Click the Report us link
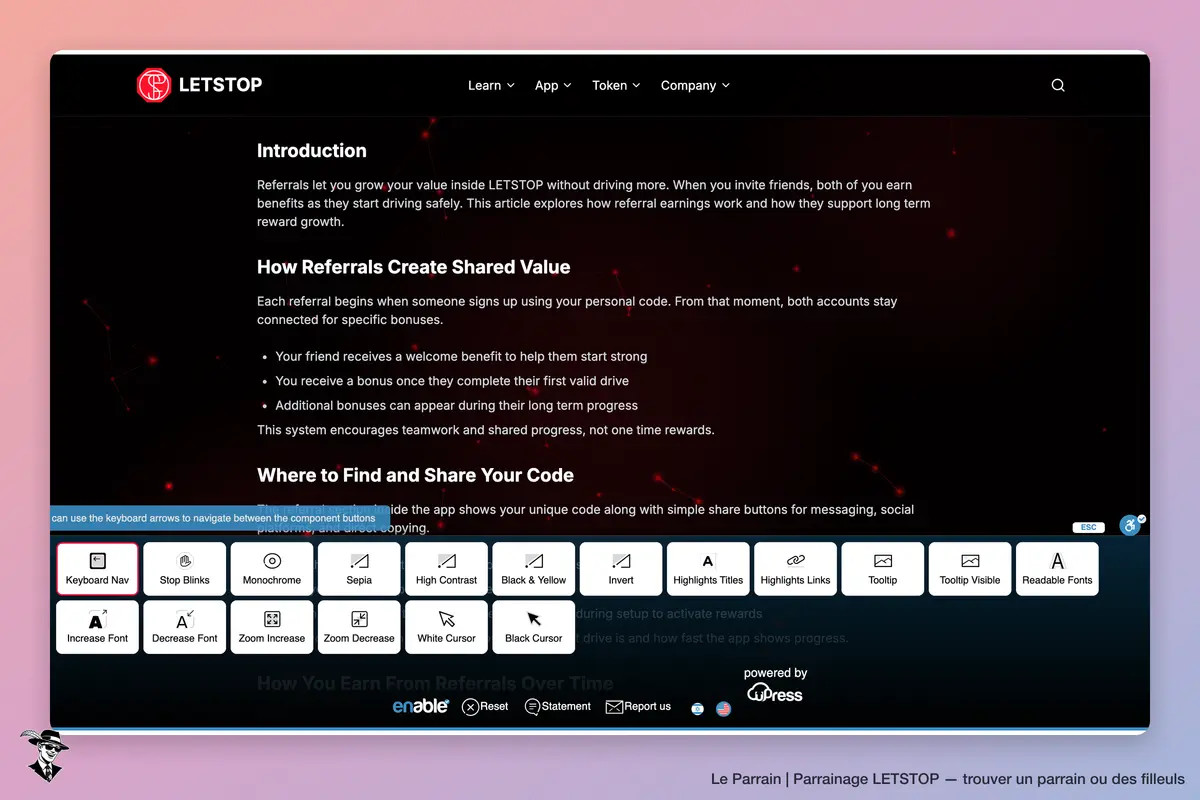 pos(639,707)
